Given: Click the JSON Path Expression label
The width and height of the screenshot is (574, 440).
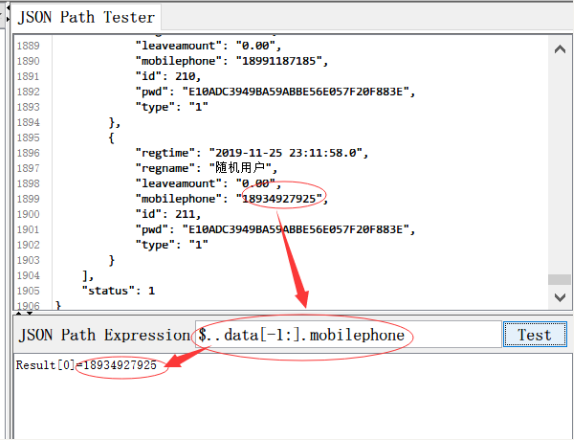Looking at the screenshot, I should tap(104, 335).
